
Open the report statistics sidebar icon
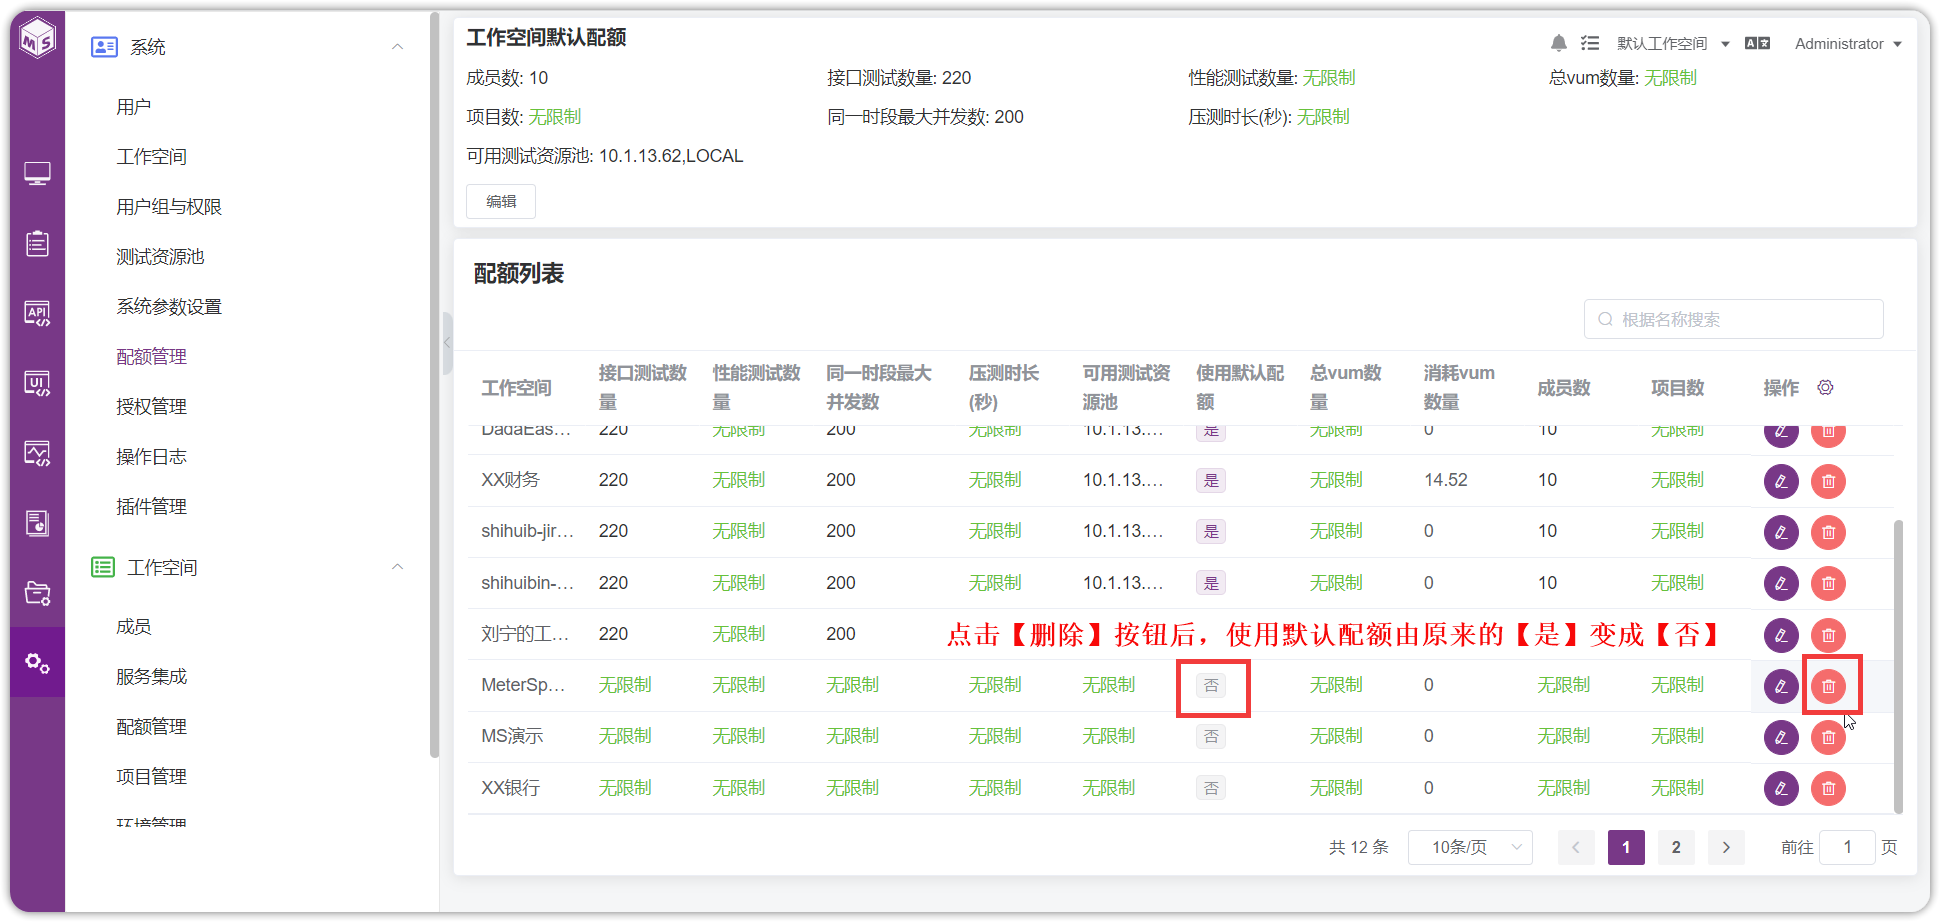click(37, 523)
